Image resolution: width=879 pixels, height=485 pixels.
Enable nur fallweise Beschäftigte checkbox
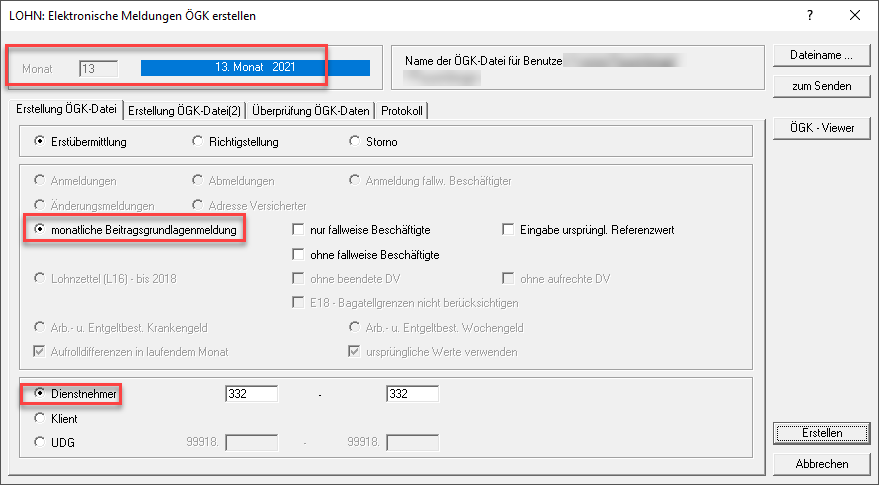(298, 230)
